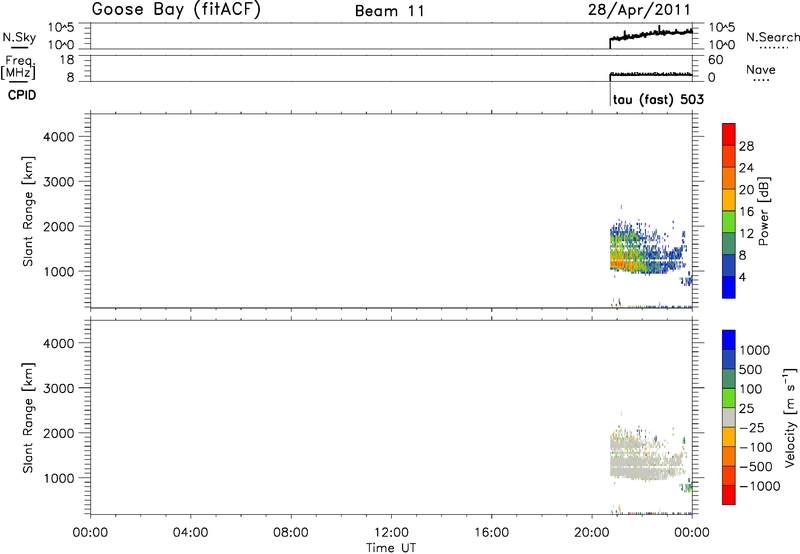Screen dimensions: 800x554
Task: Click the blue bottom power swatch below 4
Action: click(729, 287)
